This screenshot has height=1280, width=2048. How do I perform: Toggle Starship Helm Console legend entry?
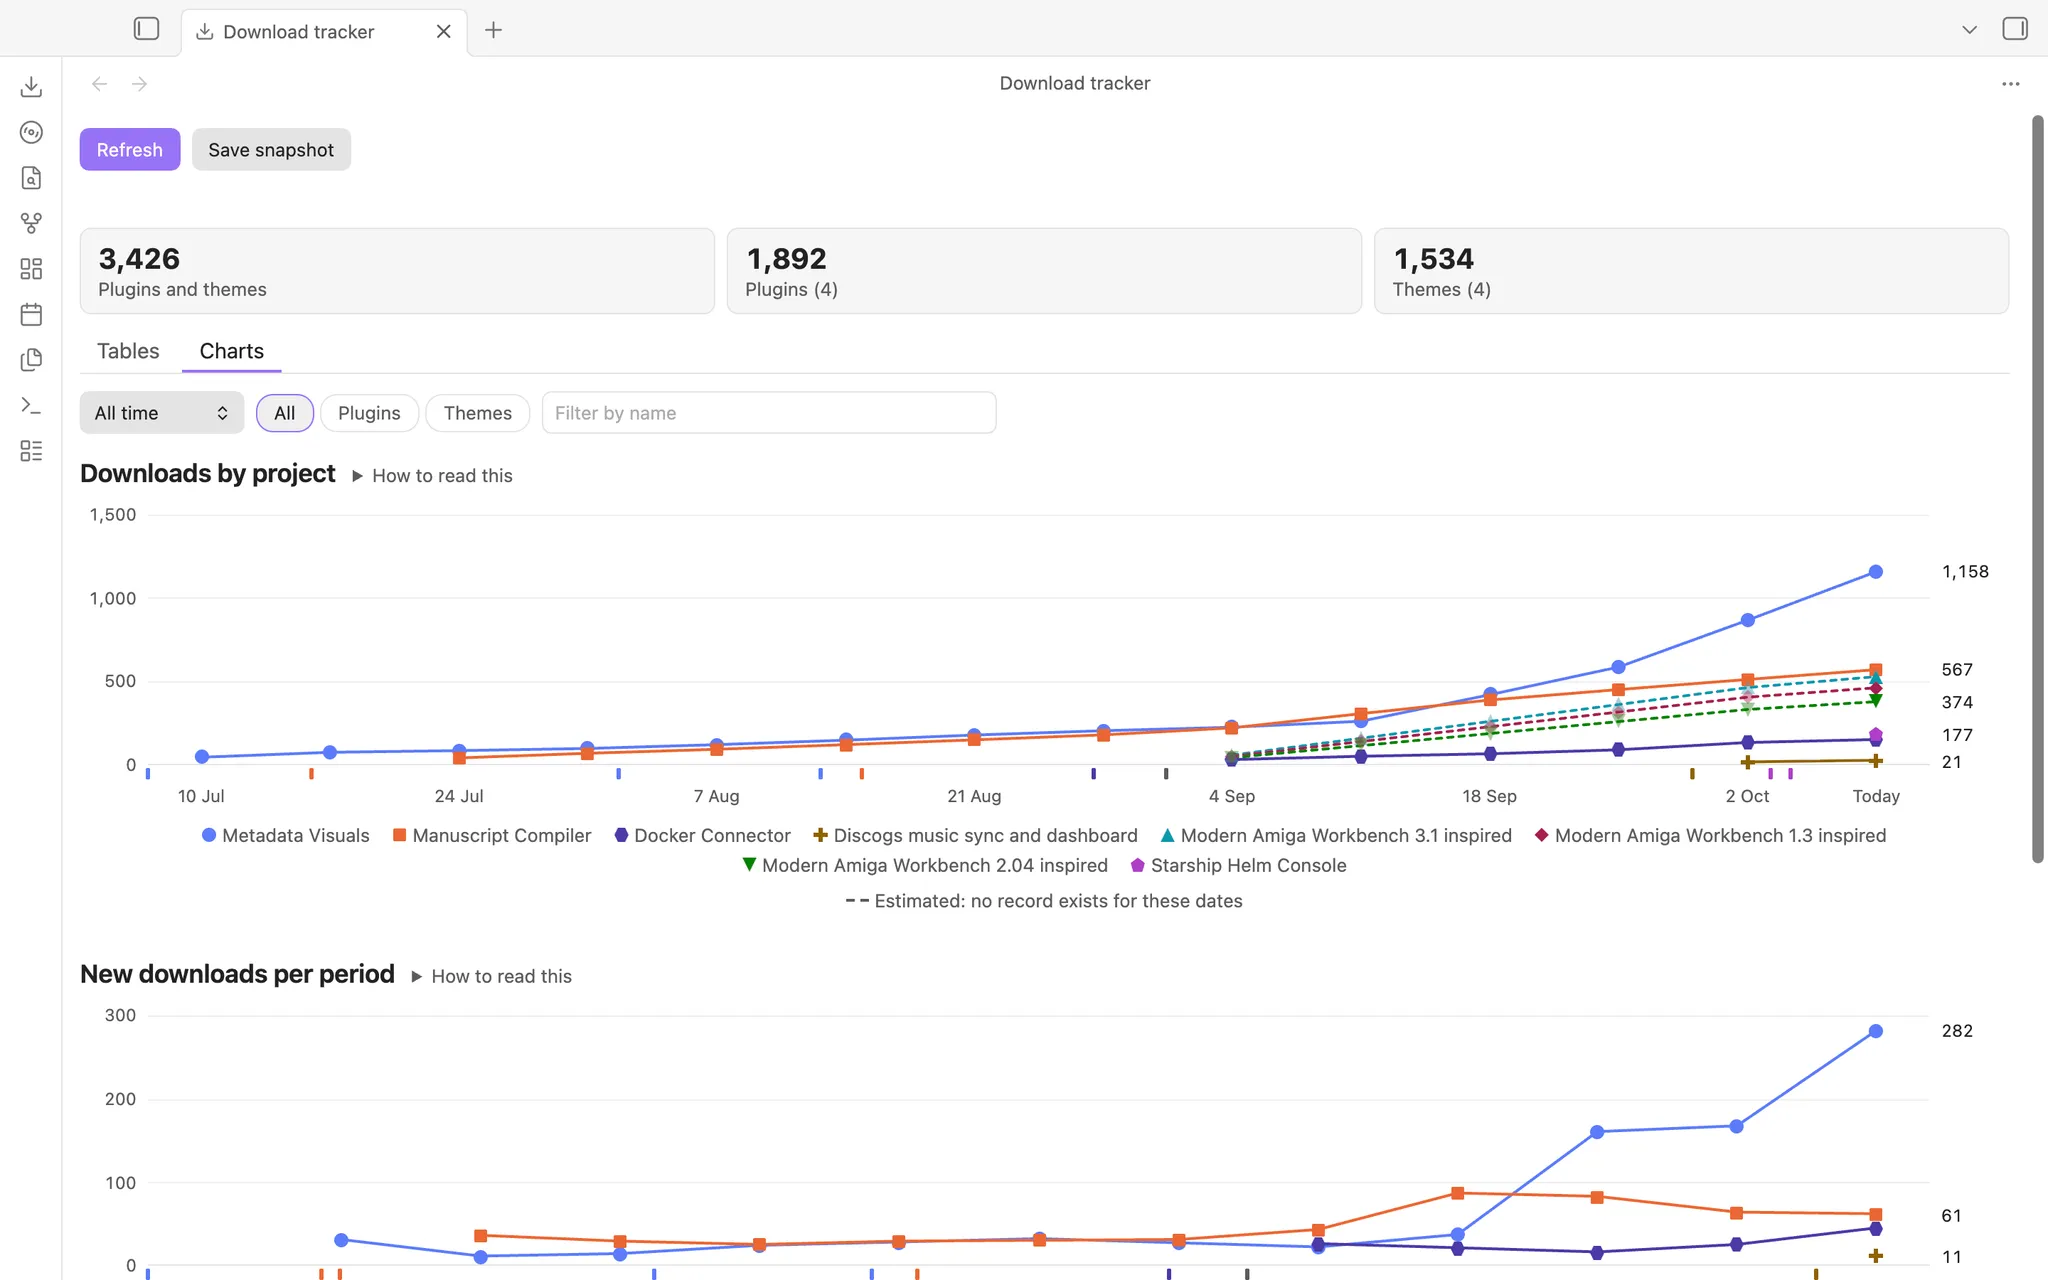[1238, 865]
